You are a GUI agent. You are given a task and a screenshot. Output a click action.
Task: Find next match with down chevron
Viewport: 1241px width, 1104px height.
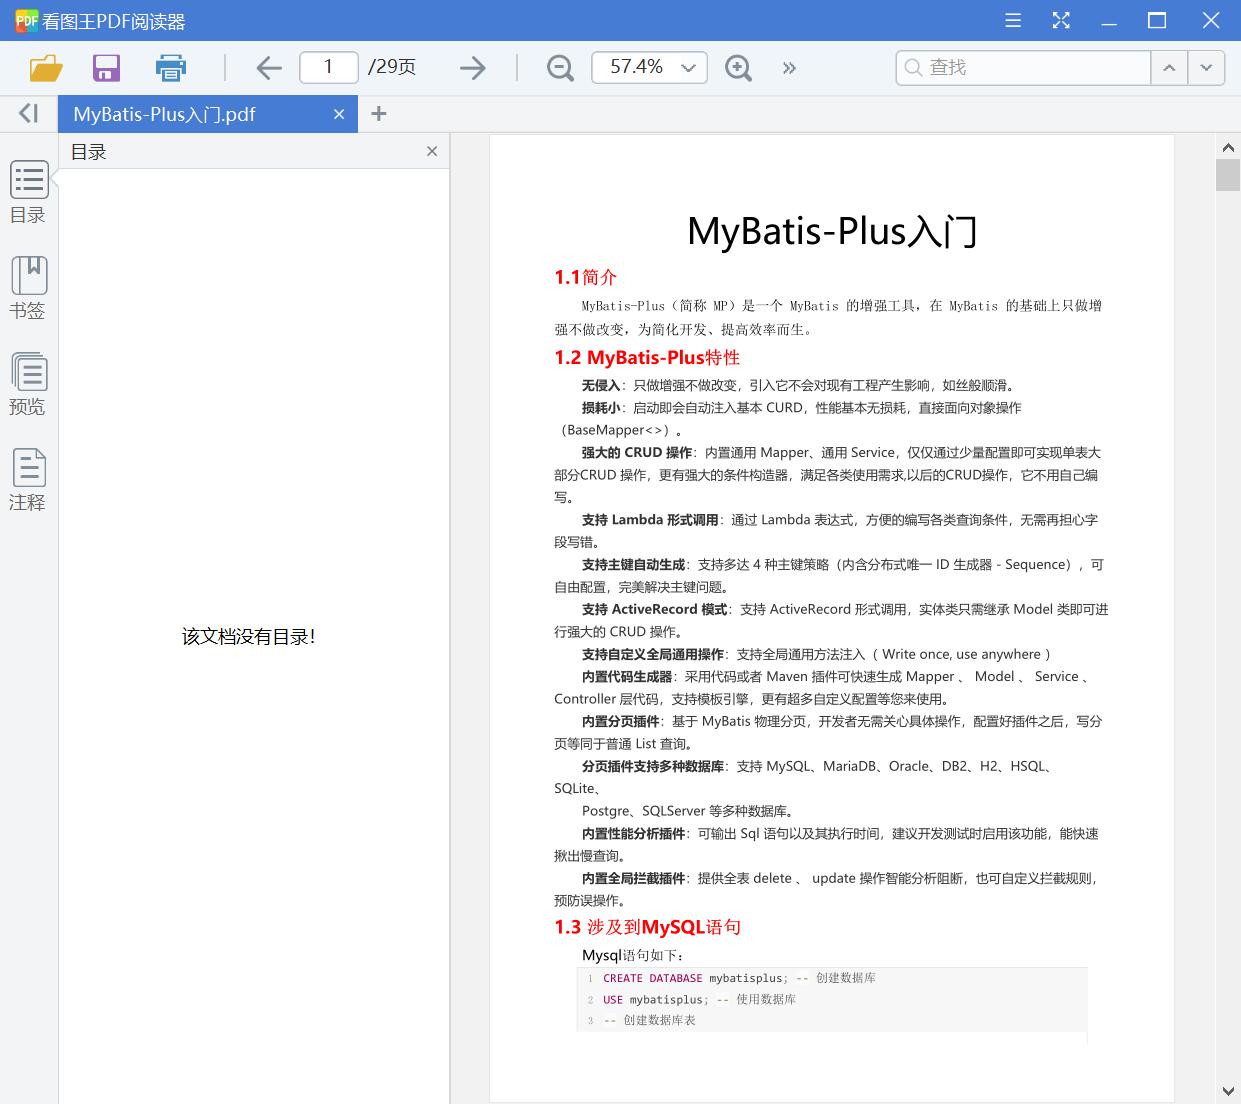[x=1206, y=67]
